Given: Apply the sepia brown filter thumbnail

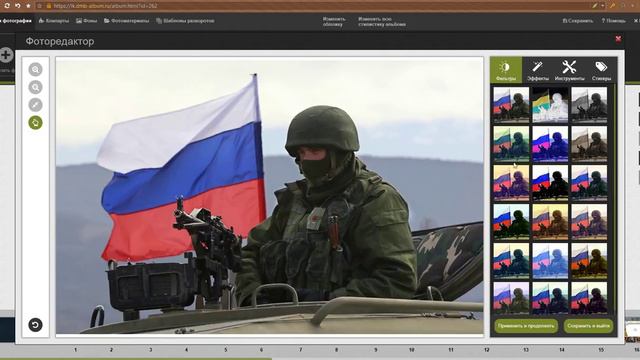Looking at the screenshot, I should pyautogui.click(x=589, y=144).
